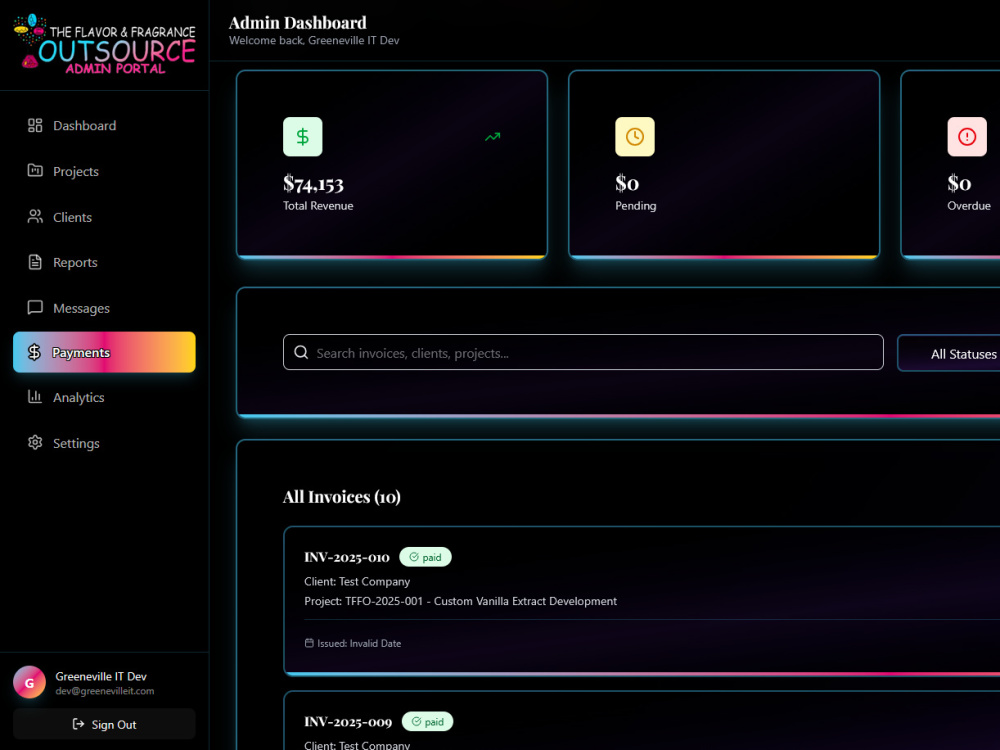Click the Pending label

(636, 205)
